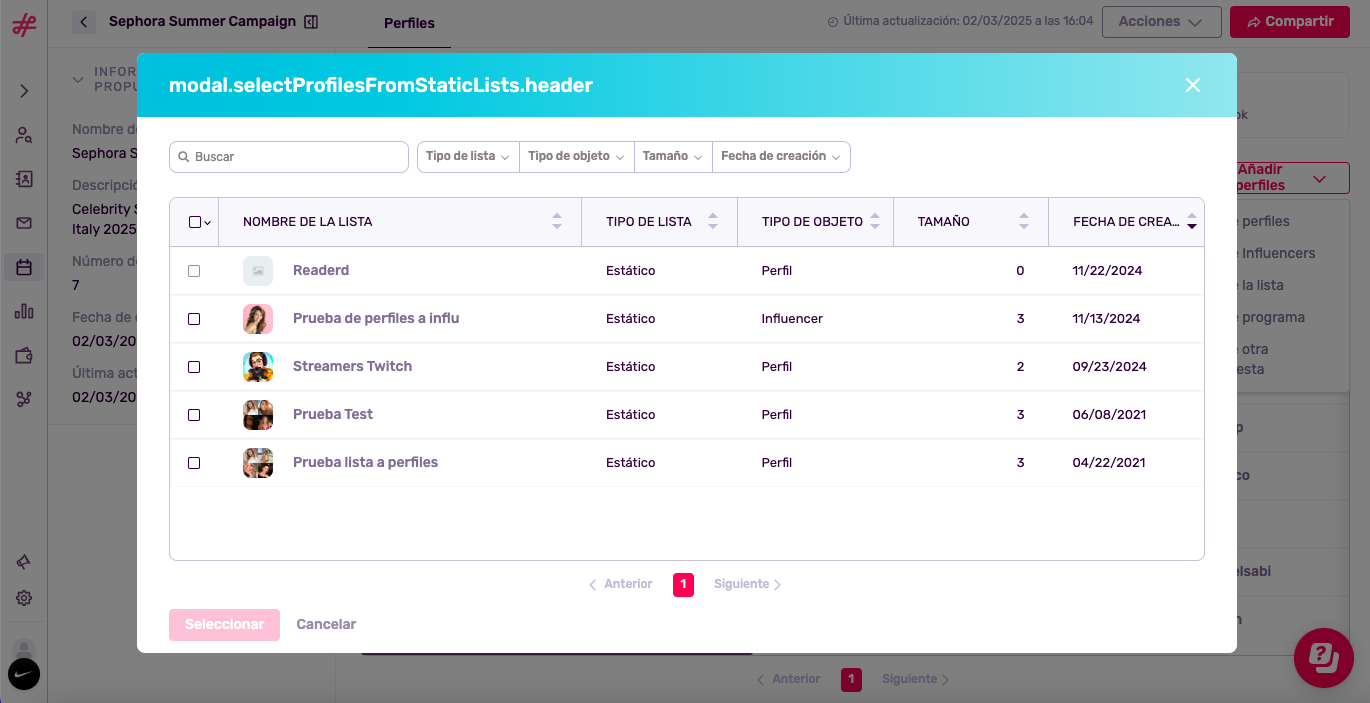The height and width of the screenshot is (703, 1370).
Task: Click the Streamers Twitch list thumbnail
Action: (x=258, y=367)
